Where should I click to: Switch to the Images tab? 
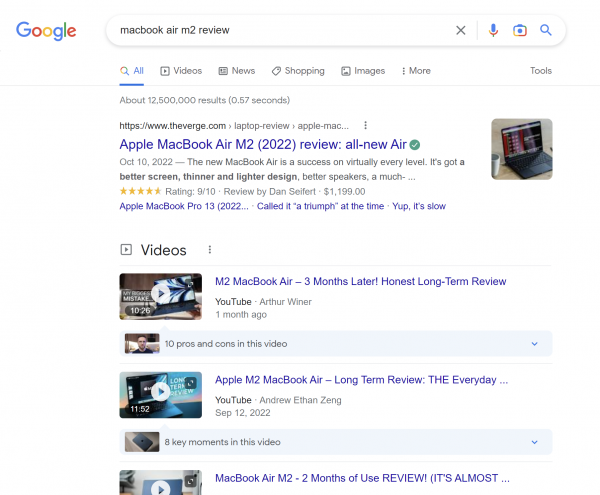click(363, 71)
